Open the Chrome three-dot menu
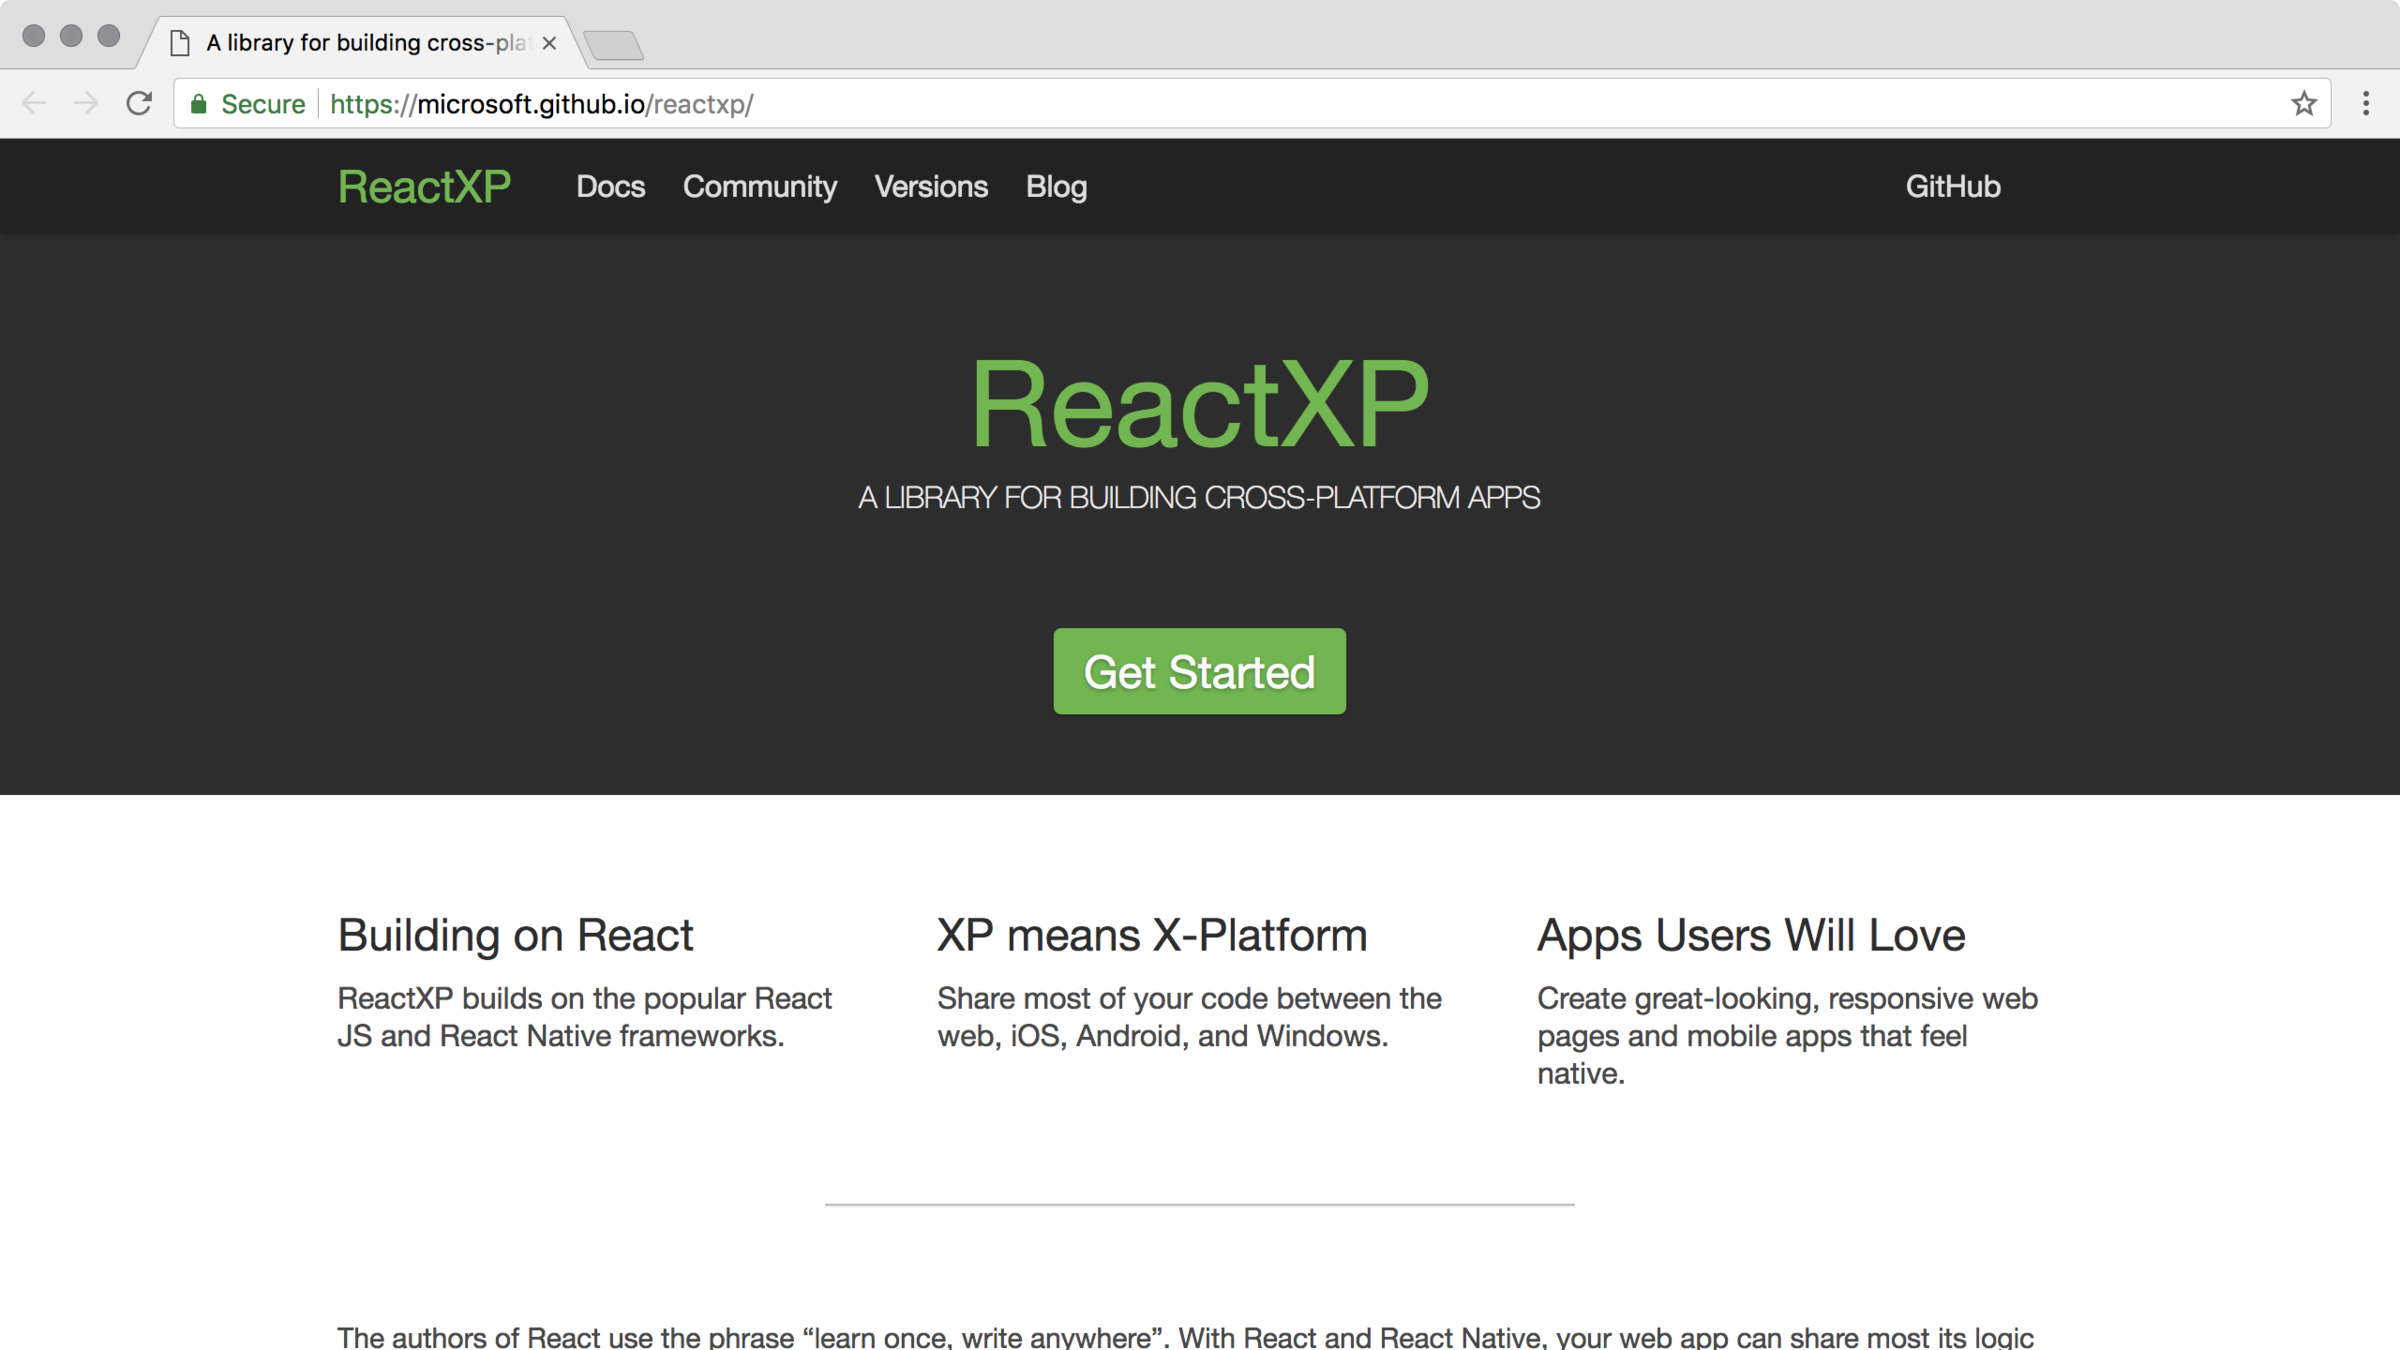This screenshot has height=1350, width=2400. point(2366,103)
